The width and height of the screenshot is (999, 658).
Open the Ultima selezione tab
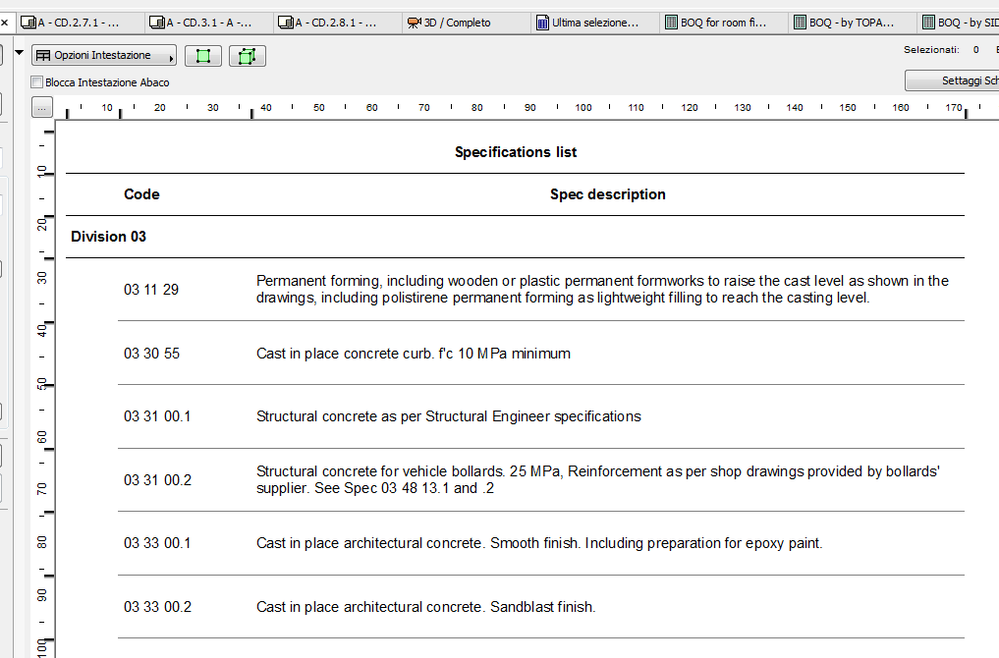(594, 23)
